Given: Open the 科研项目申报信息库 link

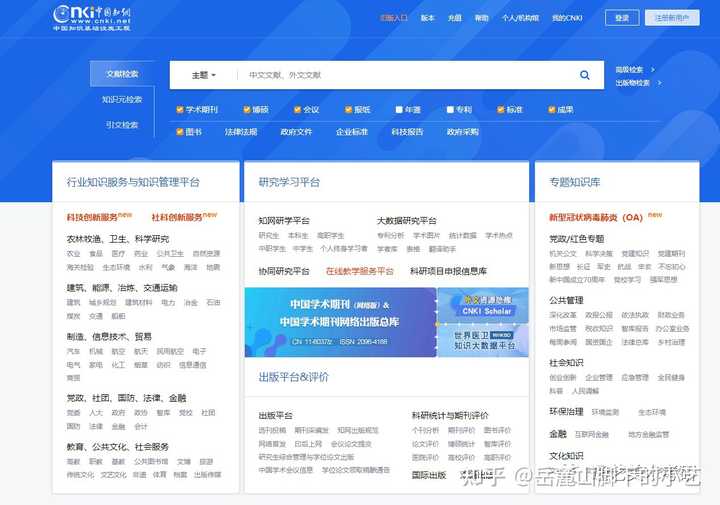Looking at the screenshot, I should click(448, 271).
